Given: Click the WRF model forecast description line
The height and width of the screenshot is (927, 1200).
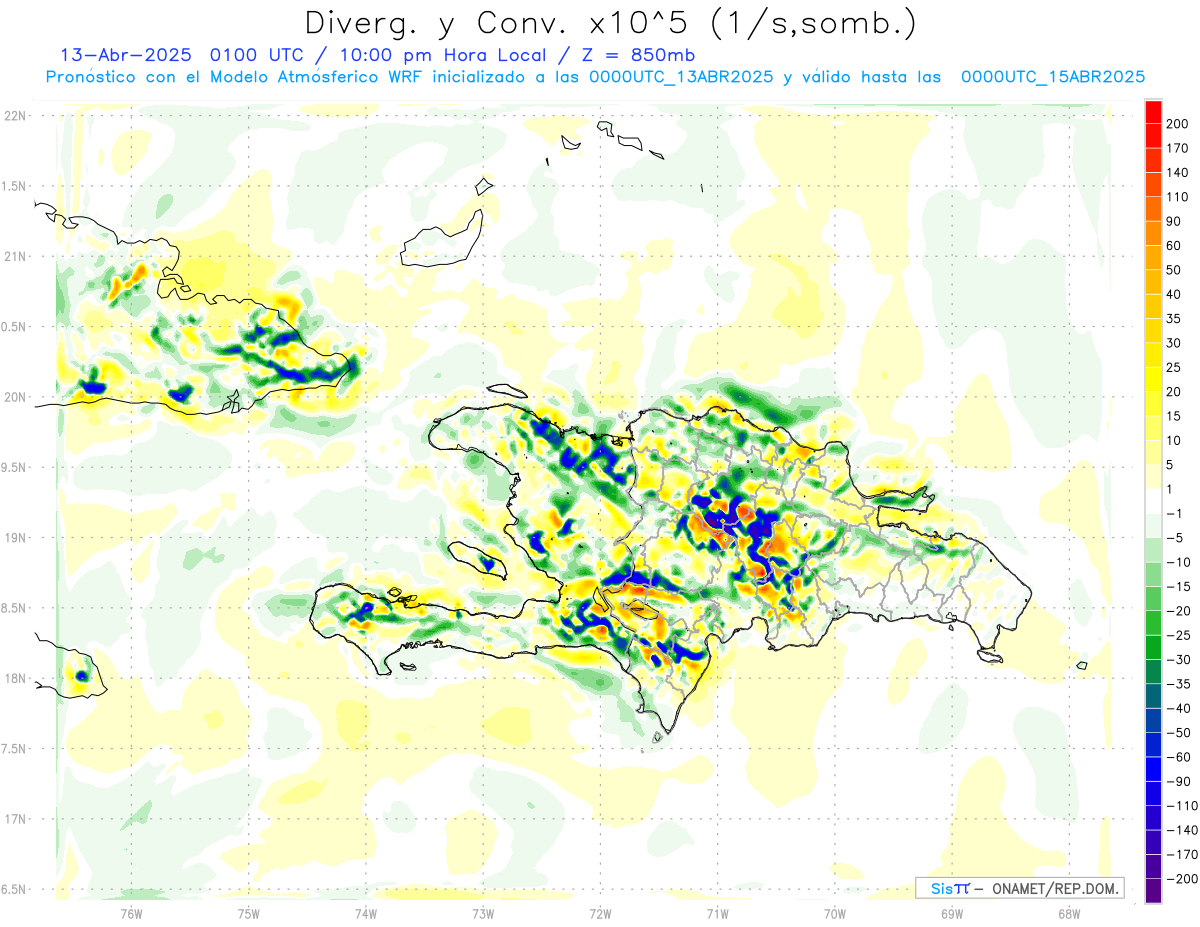Looking at the screenshot, I should (595, 77).
